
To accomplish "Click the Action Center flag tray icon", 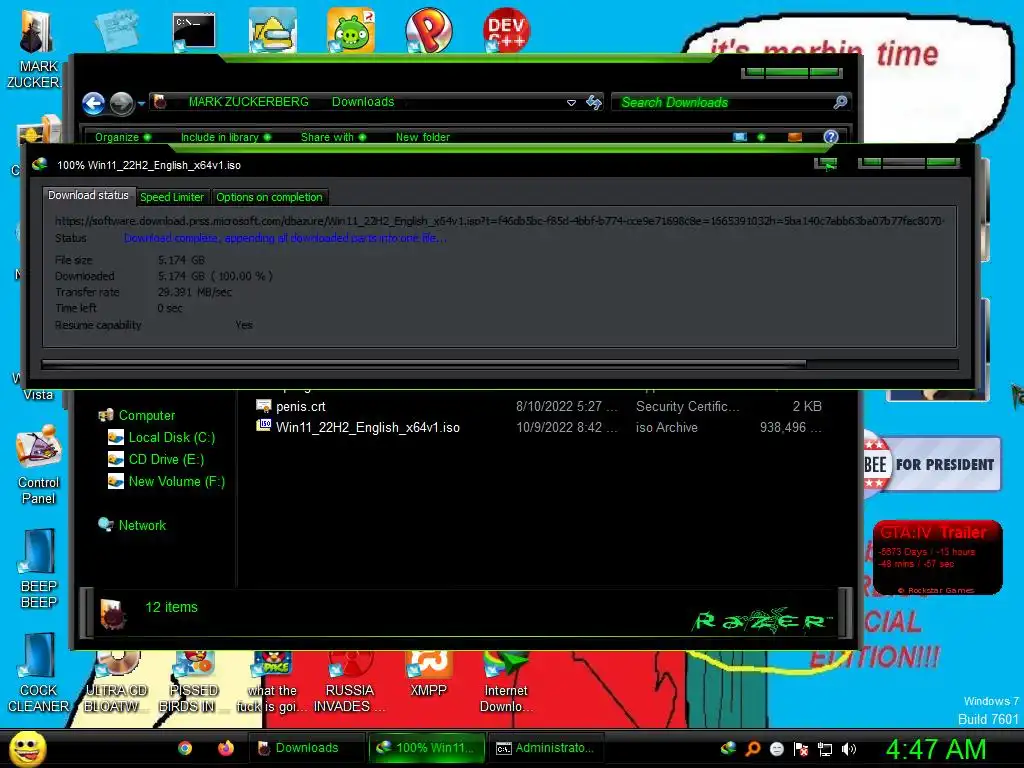I will (x=801, y=749).
